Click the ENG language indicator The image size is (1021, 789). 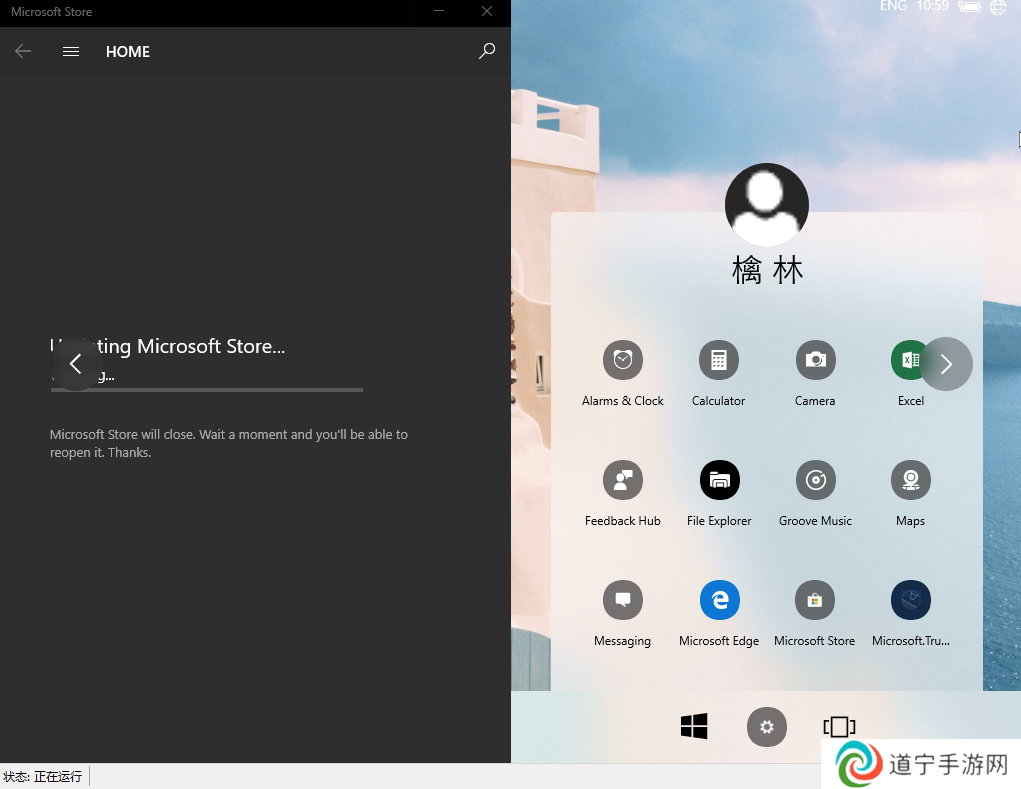[893, 6]
